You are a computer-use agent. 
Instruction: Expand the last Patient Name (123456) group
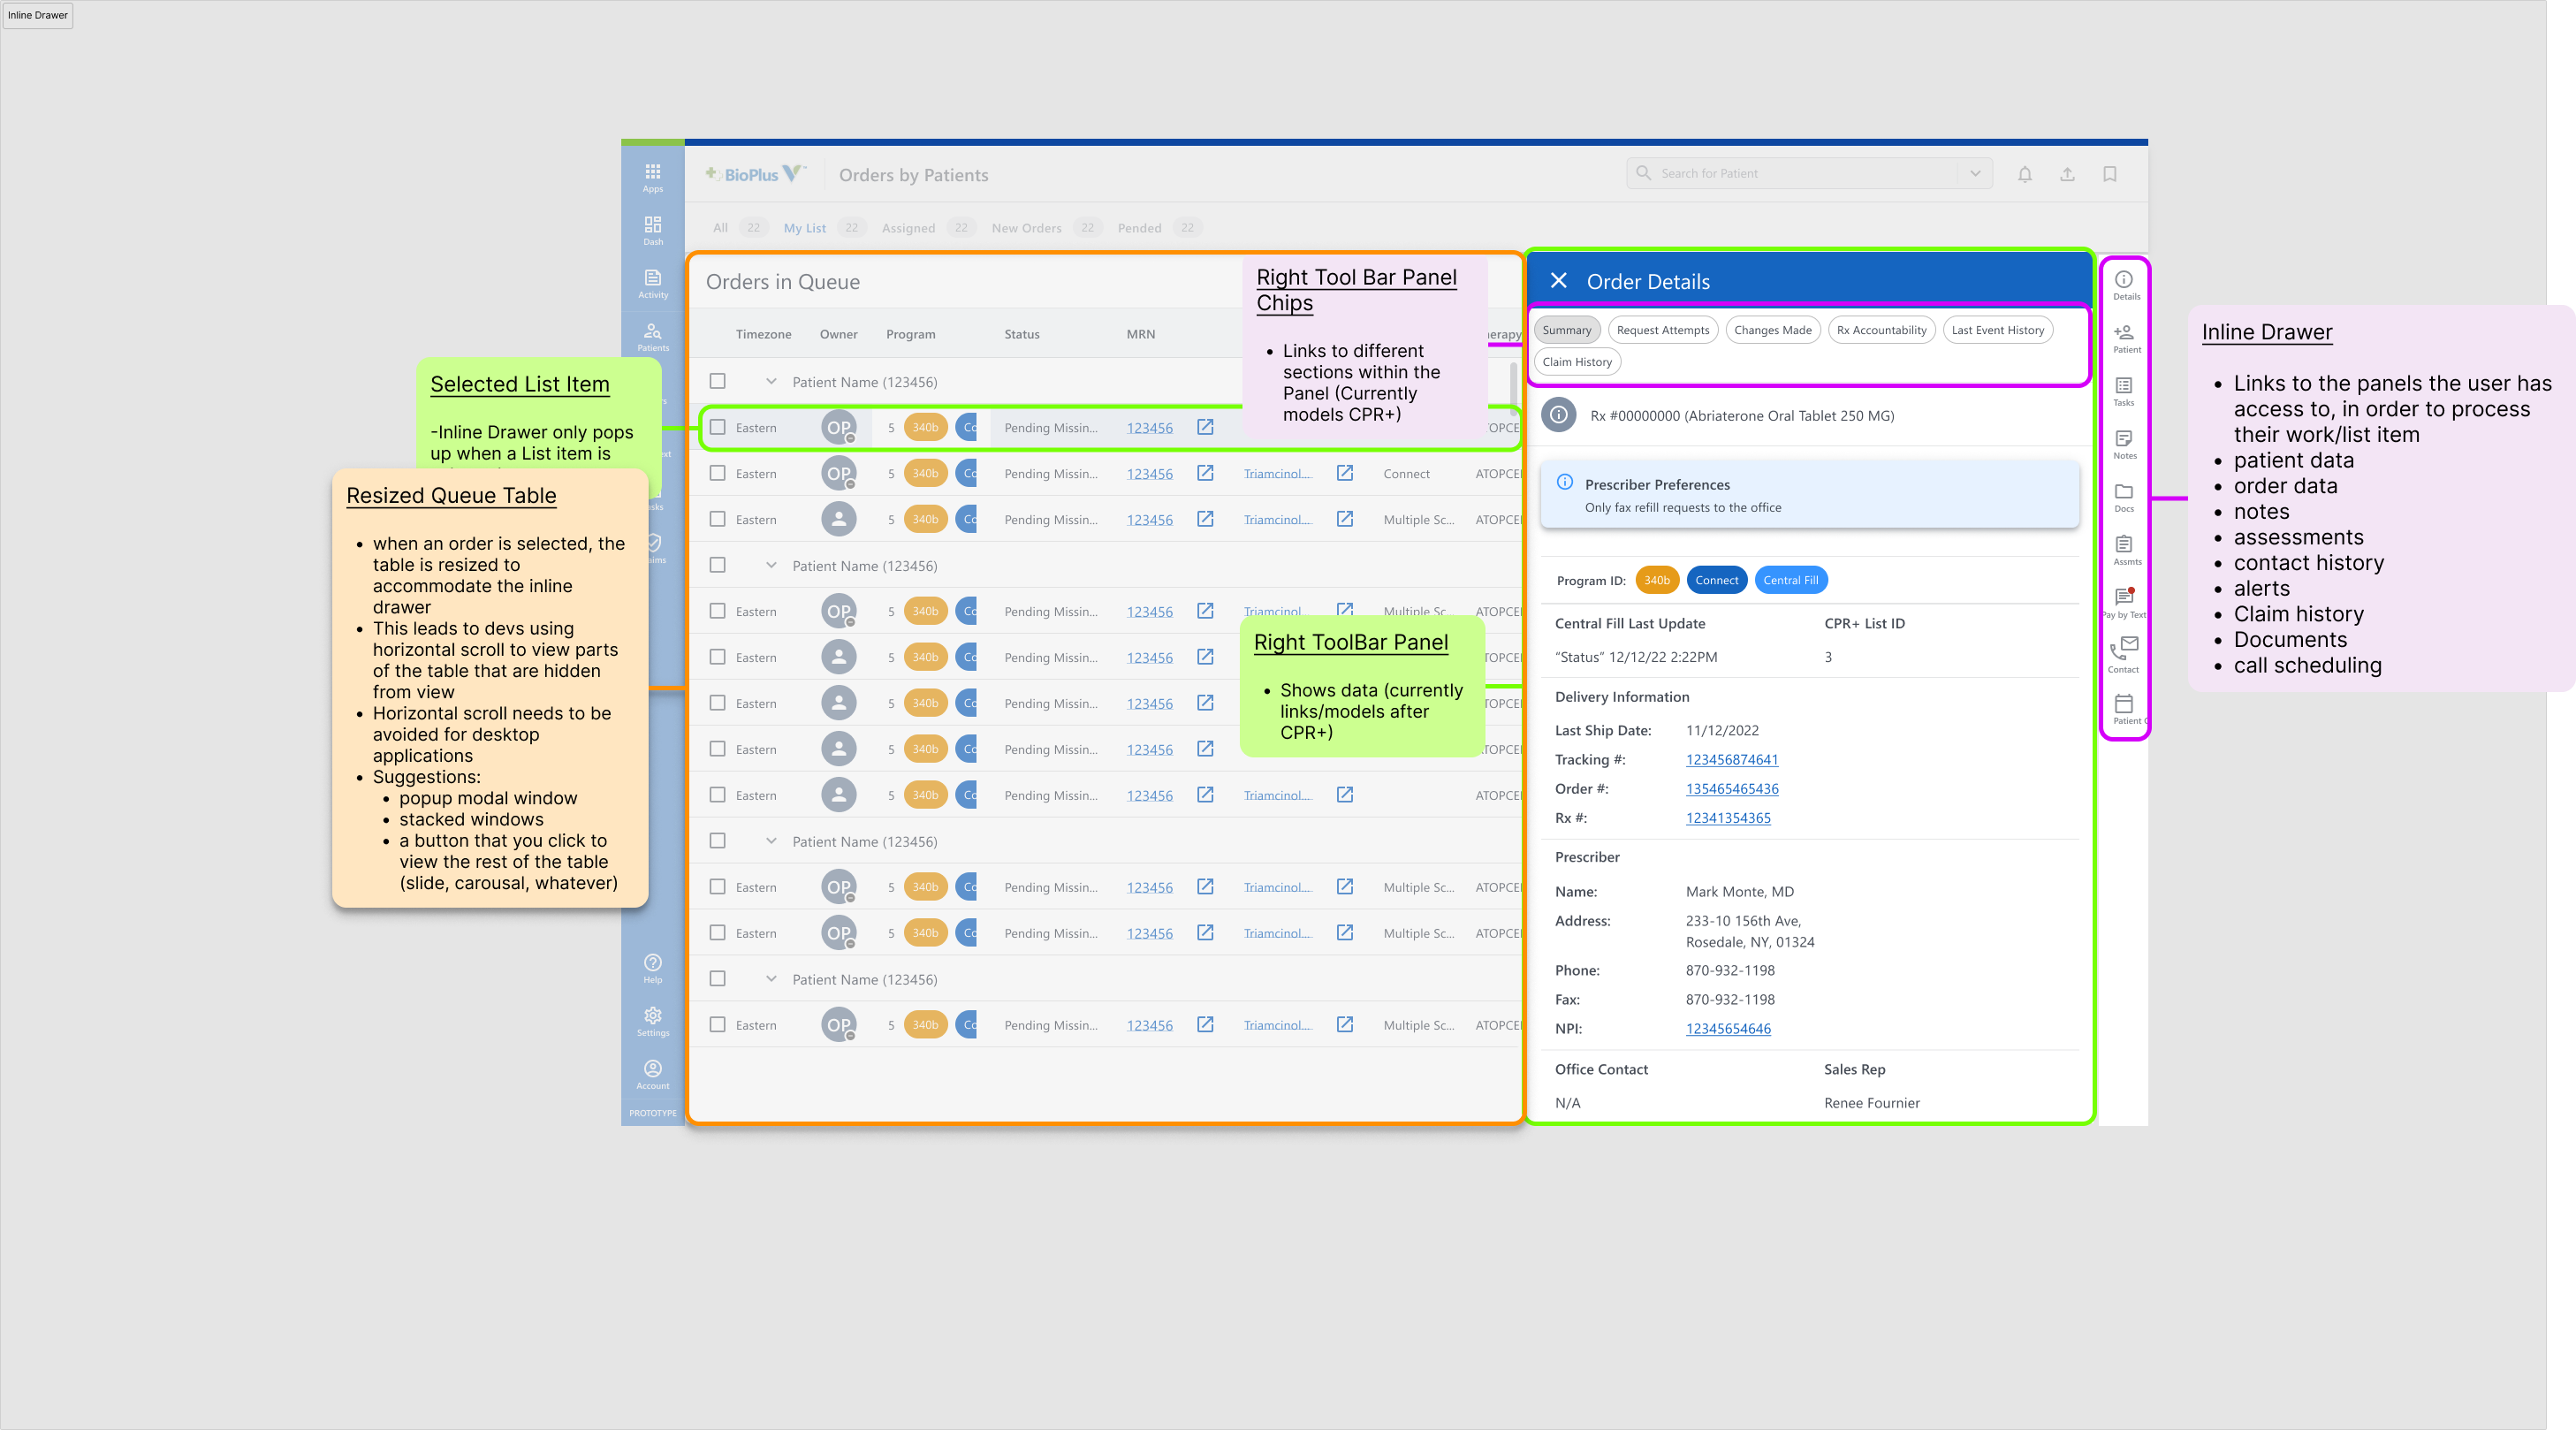click(x=771, y=978)
